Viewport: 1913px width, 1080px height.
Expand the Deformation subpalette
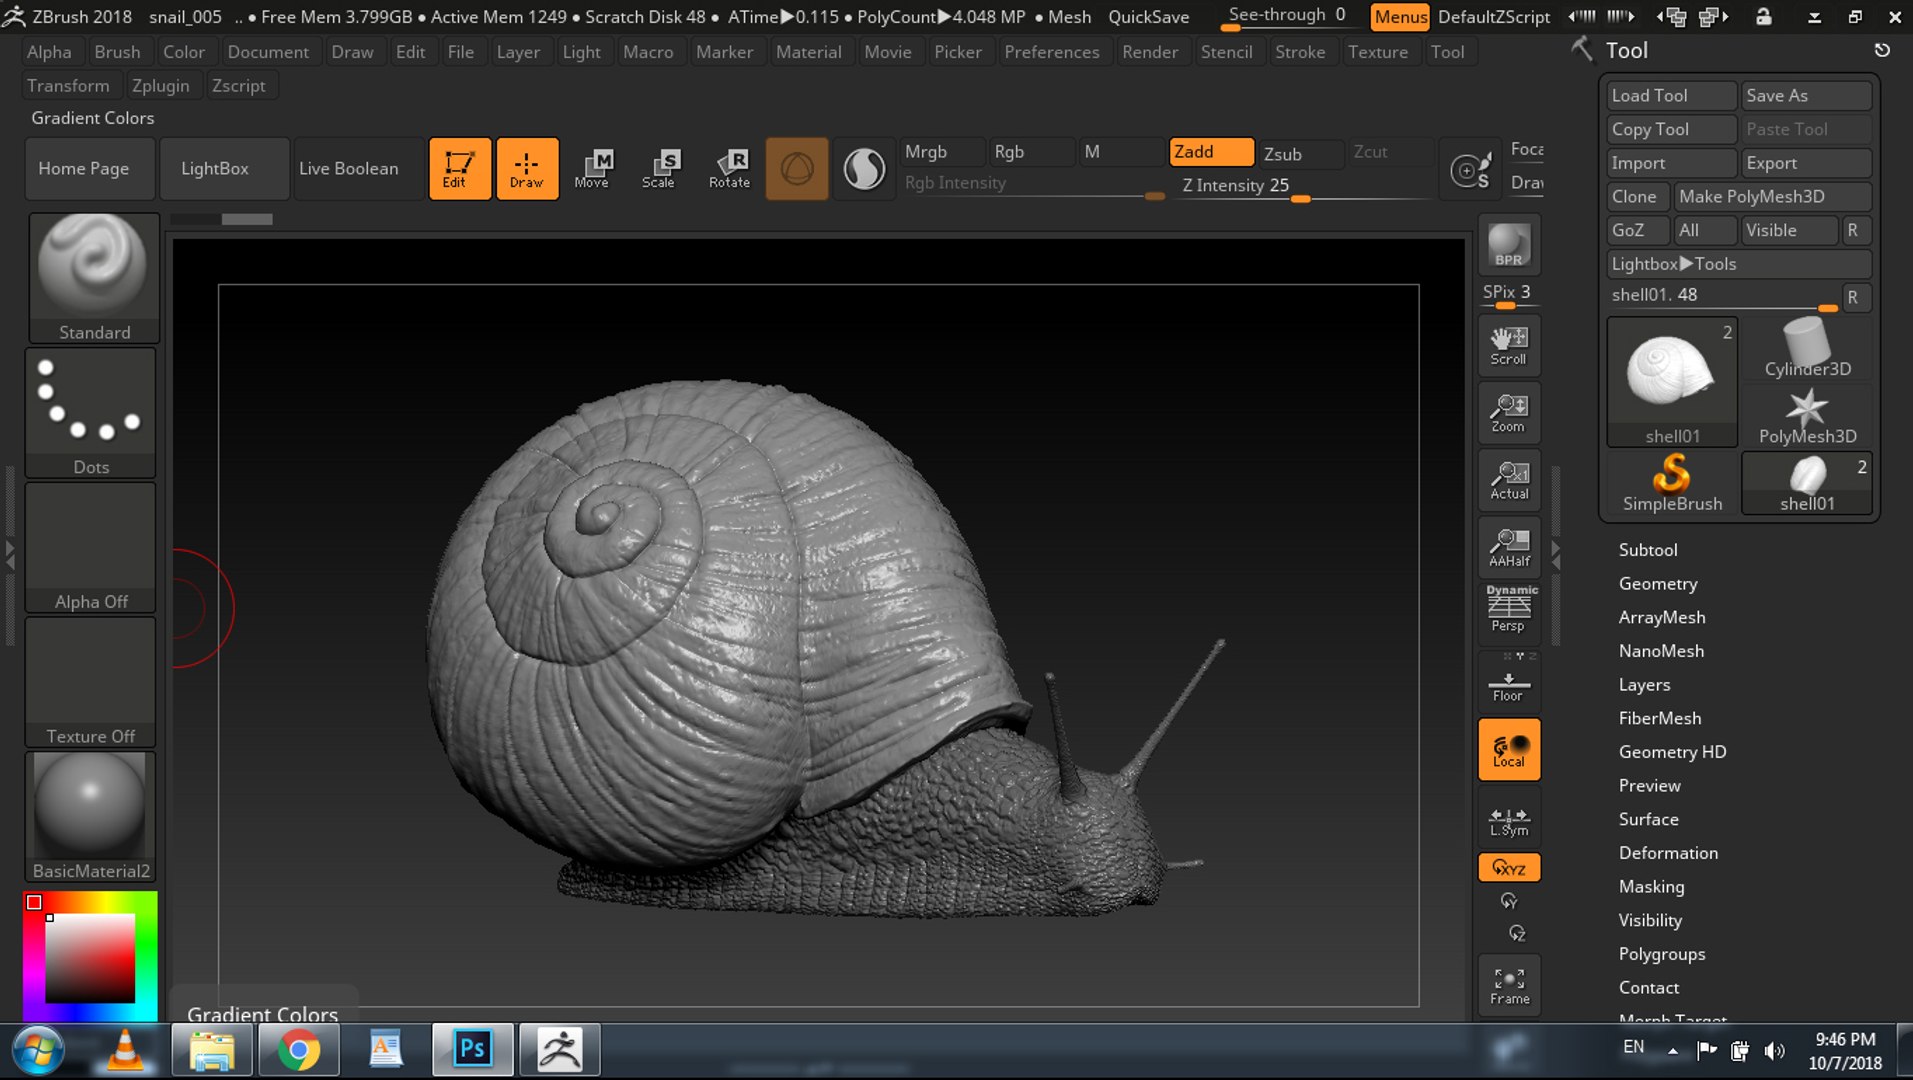point(1668,853)
